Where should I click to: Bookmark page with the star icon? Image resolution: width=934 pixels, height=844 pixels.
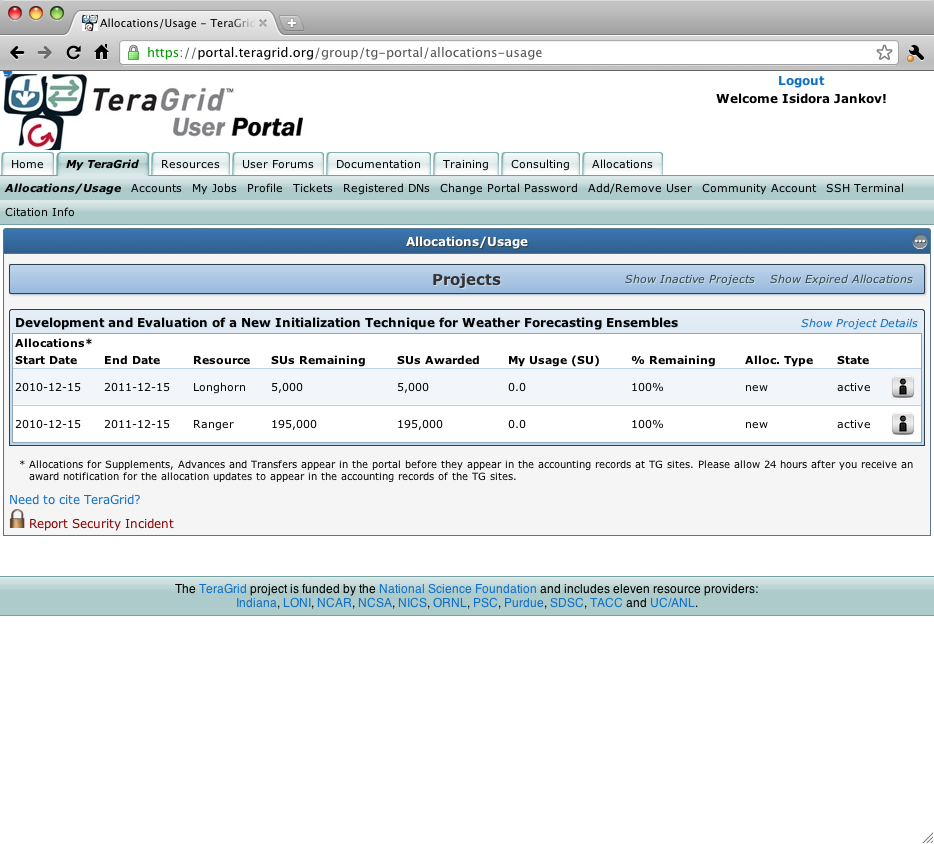point(884,53)
